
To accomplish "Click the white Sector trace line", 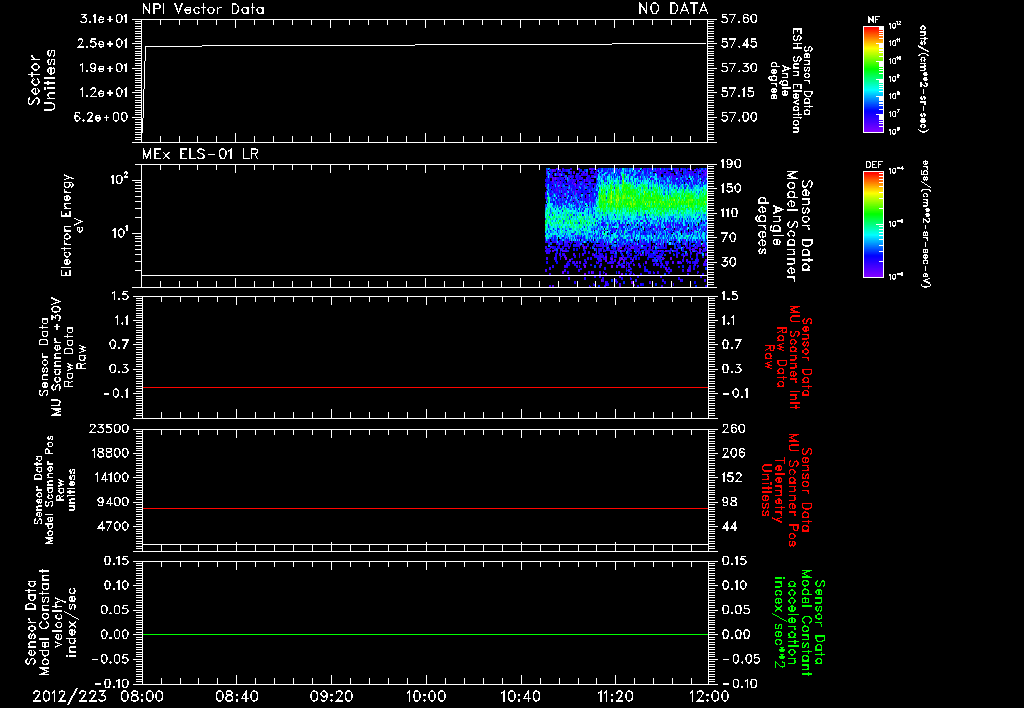I will [x=424, y=45].
